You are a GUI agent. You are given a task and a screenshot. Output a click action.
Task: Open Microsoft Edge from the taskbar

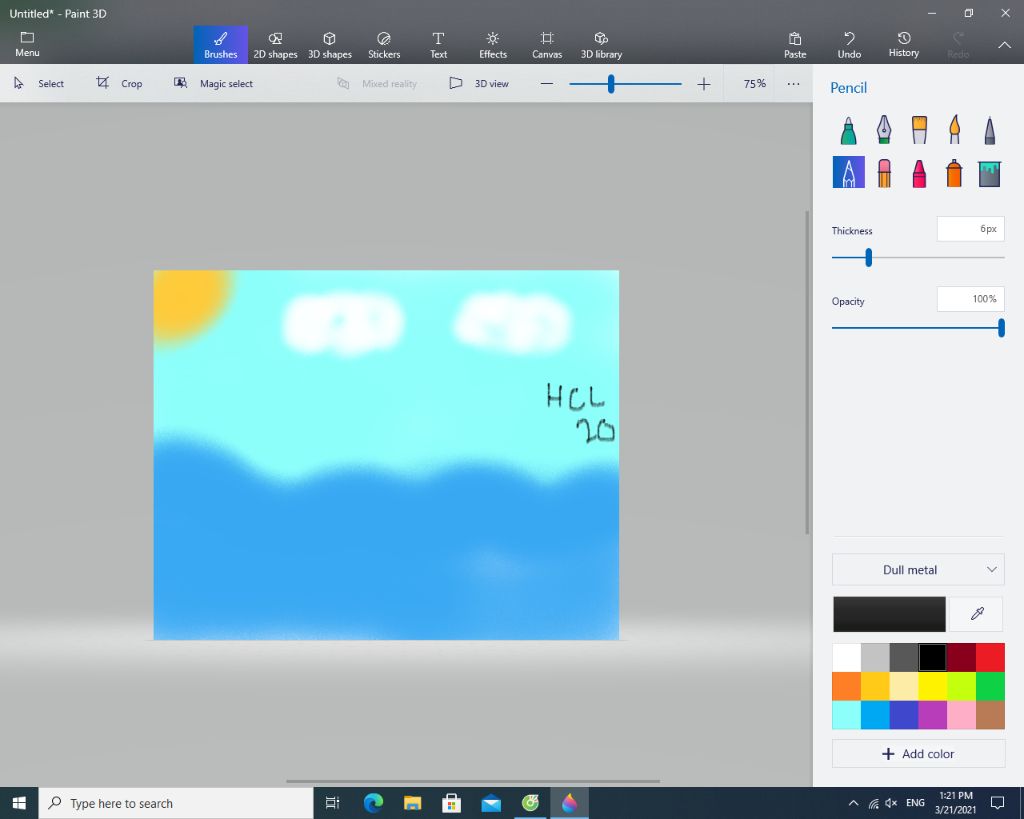[x=373, y=803]
